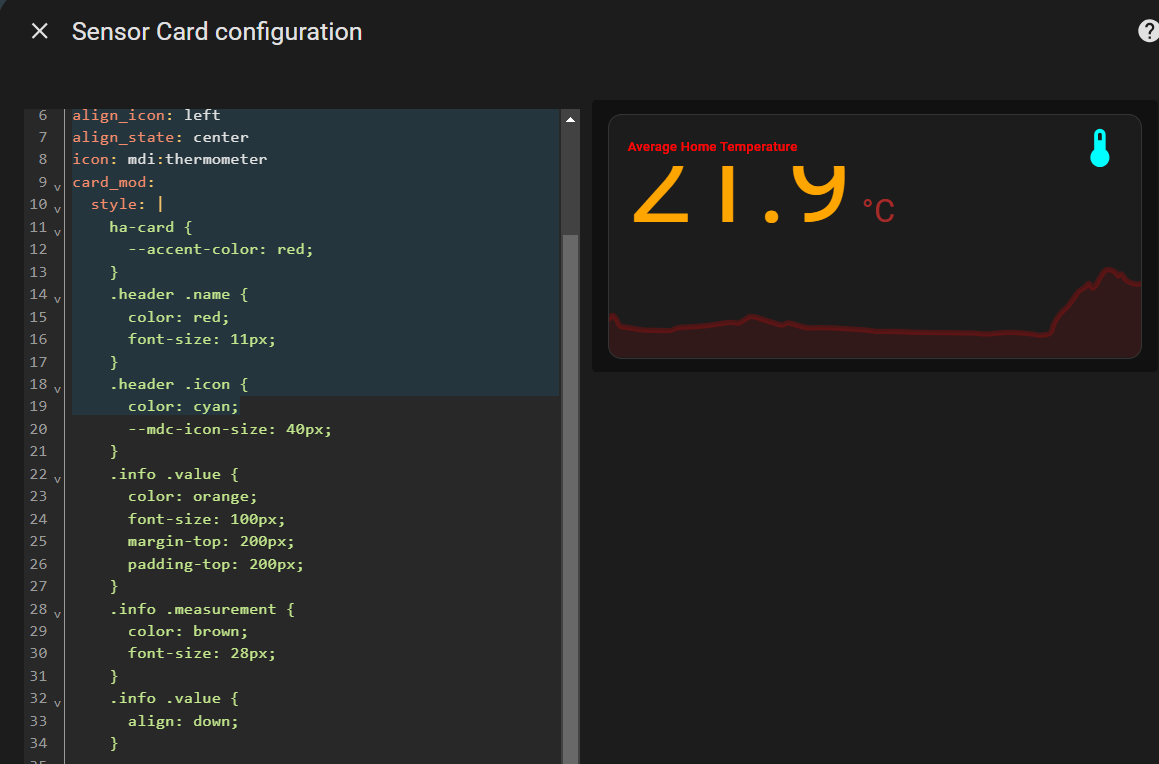Click the code editor vertical scrollbar thumb
This screenshot has height=764, width=1159.
(570, 480)
